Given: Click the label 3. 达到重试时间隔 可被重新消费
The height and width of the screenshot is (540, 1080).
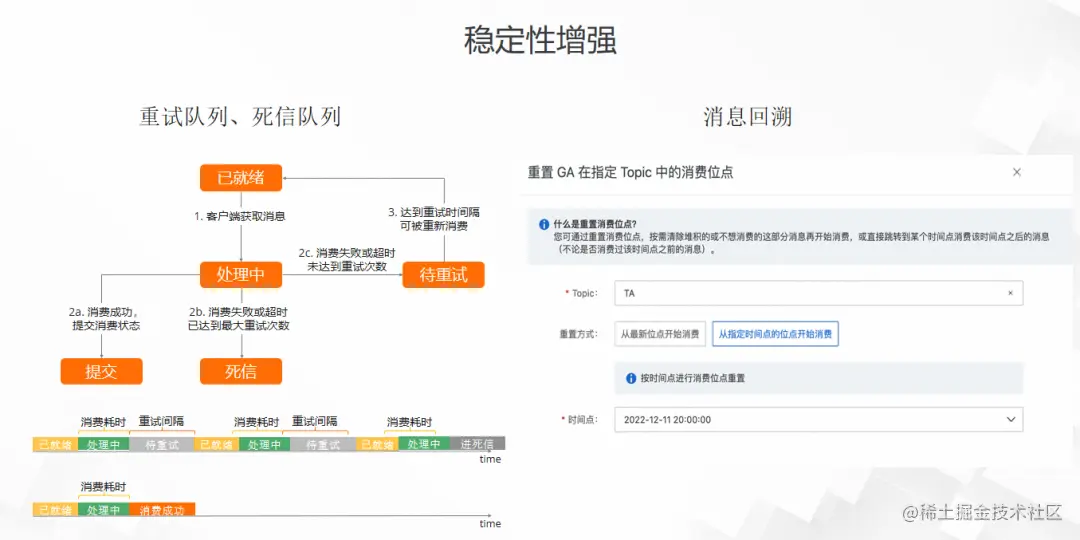Looking at the screenshot, I should coord(434,219).
